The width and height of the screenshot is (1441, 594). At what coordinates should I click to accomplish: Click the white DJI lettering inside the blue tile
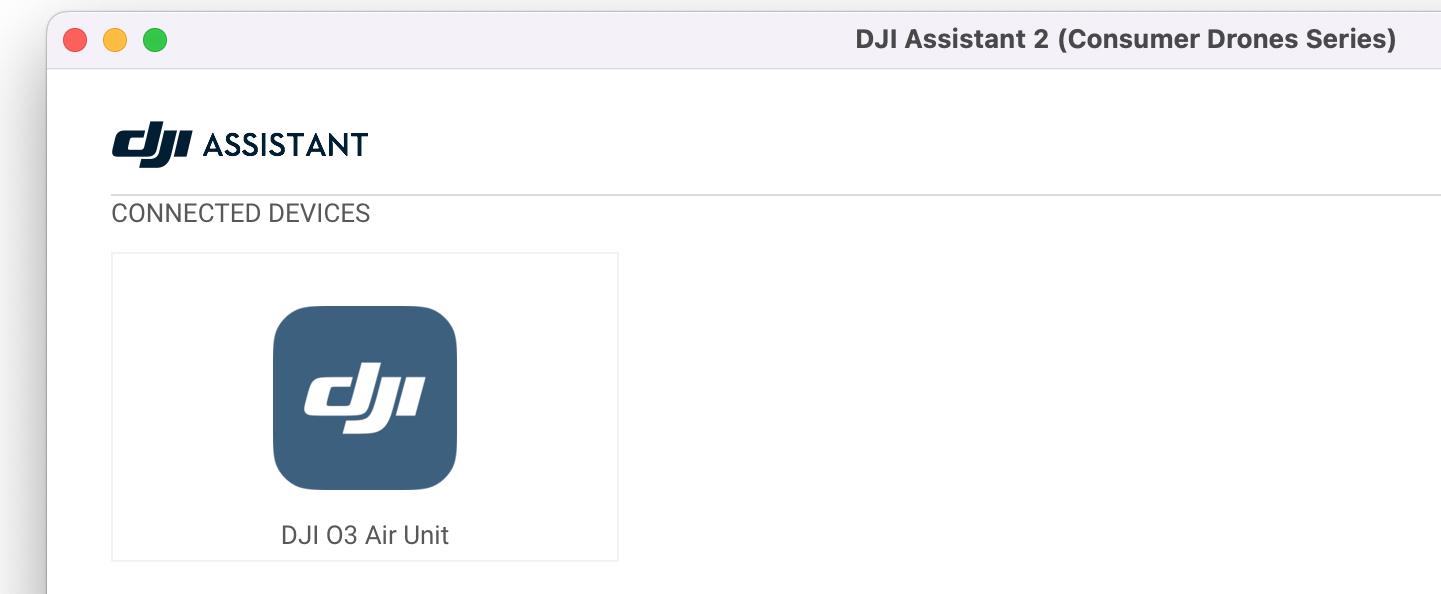pyautogui.click(x=365, y=400)
